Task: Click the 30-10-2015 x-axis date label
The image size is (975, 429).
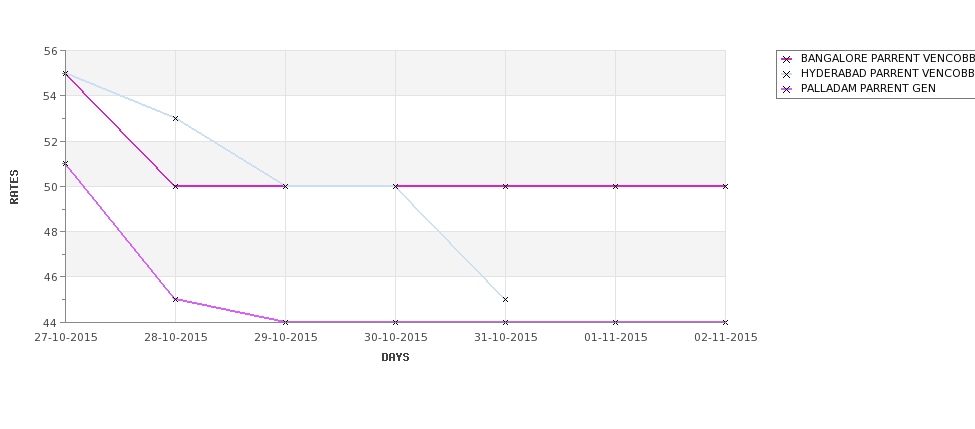Action: (x=395, y=338)
